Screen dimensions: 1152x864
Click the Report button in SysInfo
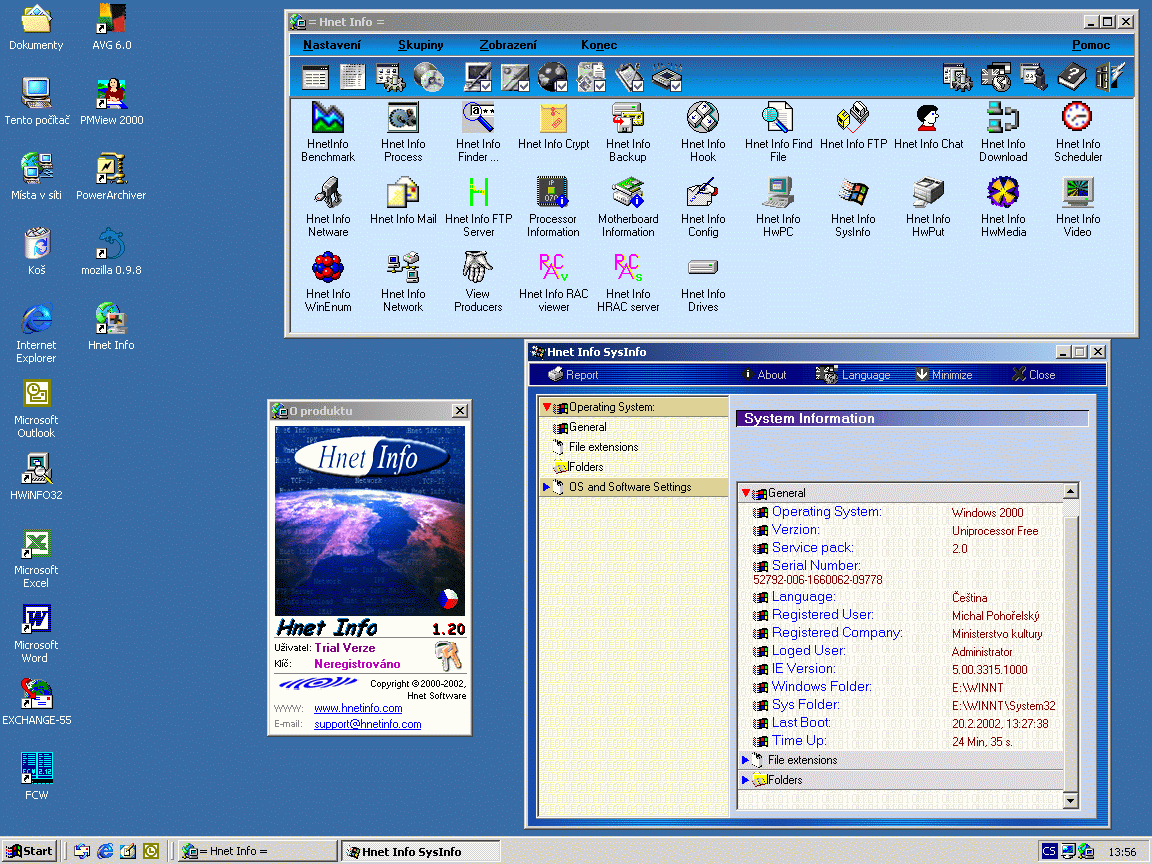click(x=573, y=375)
